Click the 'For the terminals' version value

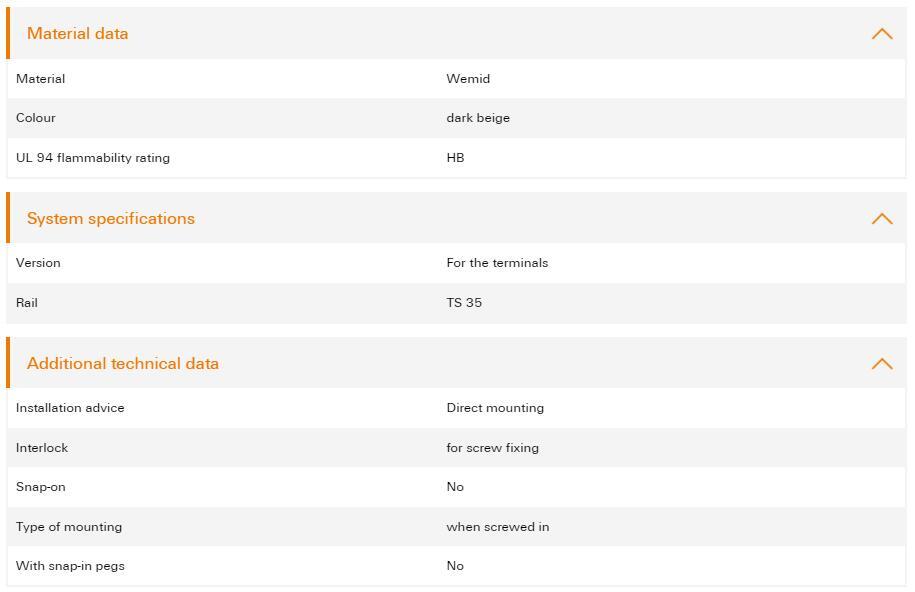[497, 263]
